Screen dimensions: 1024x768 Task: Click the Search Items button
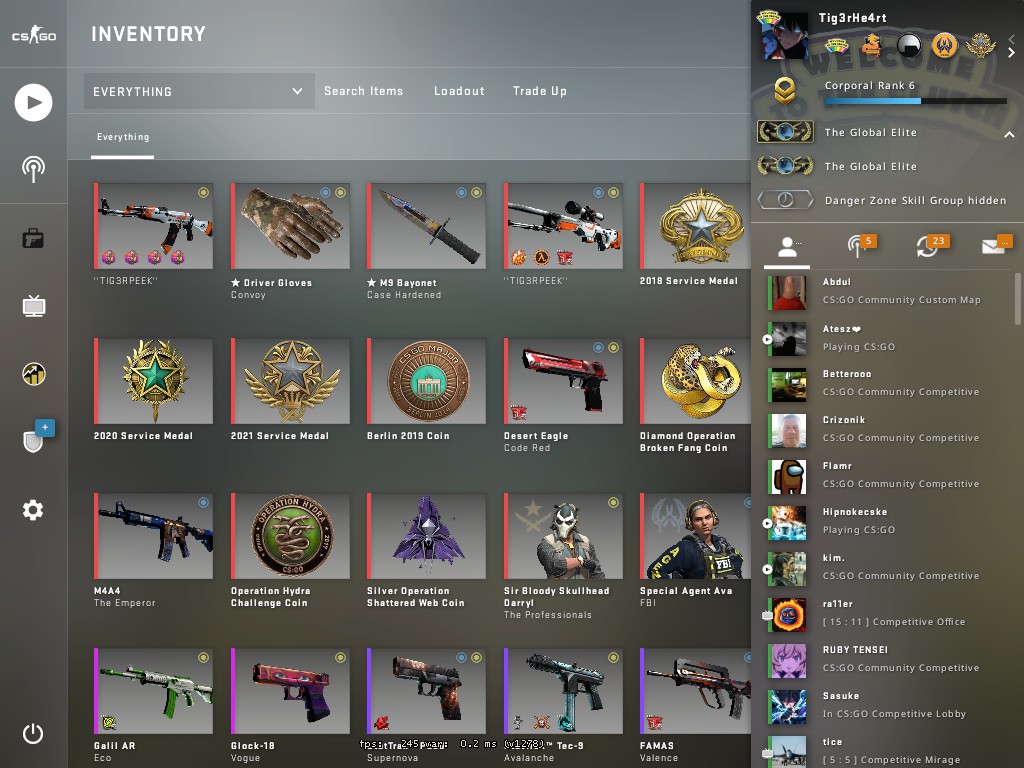coord(364,91)
